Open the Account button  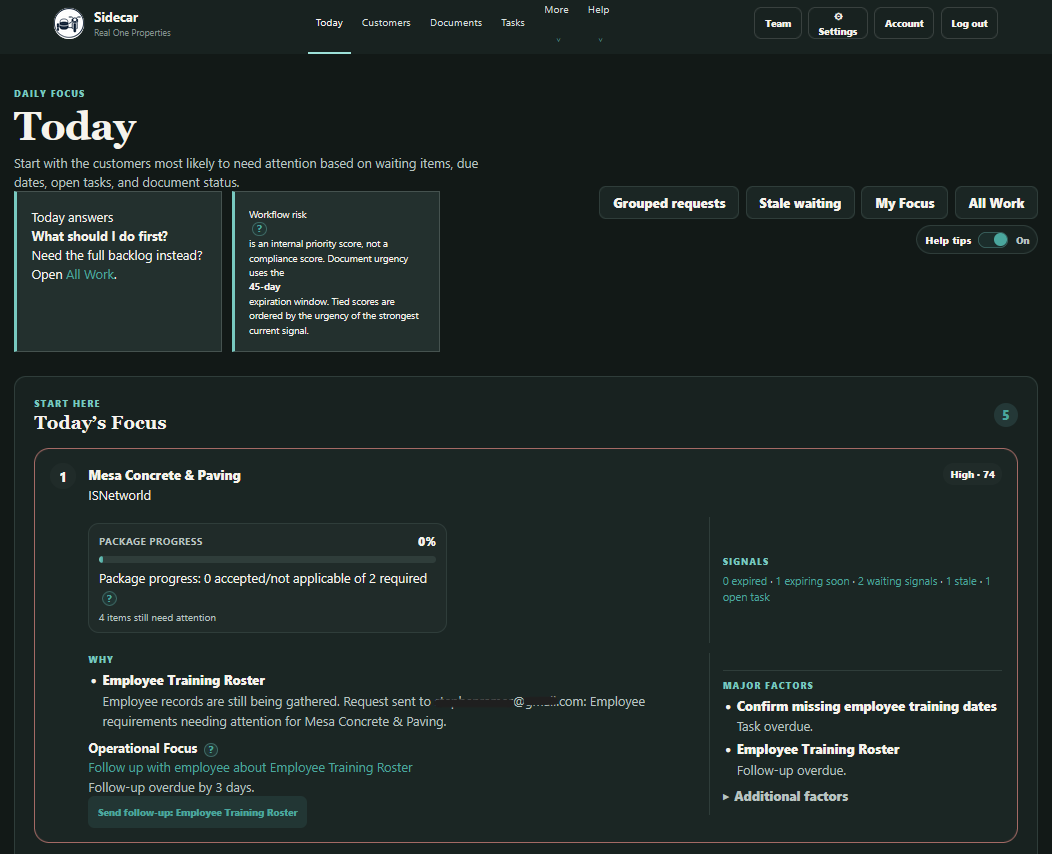pyautogui.click(x=904, y=23)
